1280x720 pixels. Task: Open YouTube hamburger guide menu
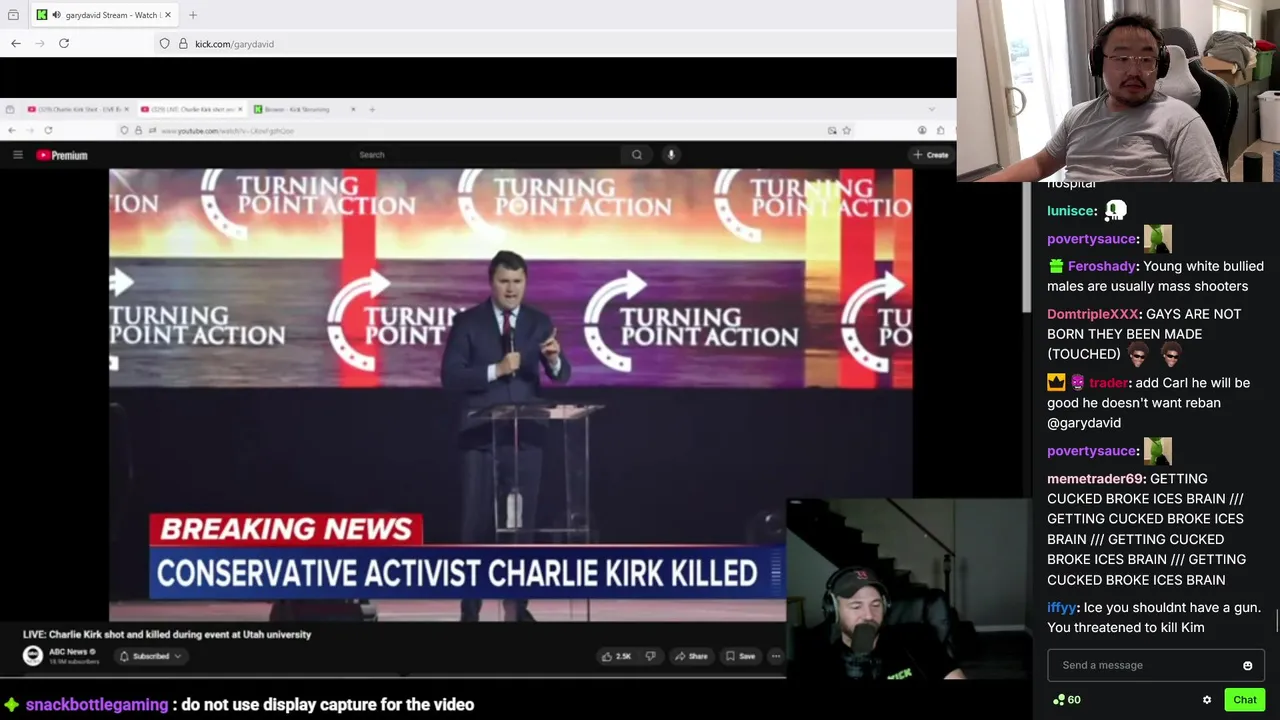17,155
